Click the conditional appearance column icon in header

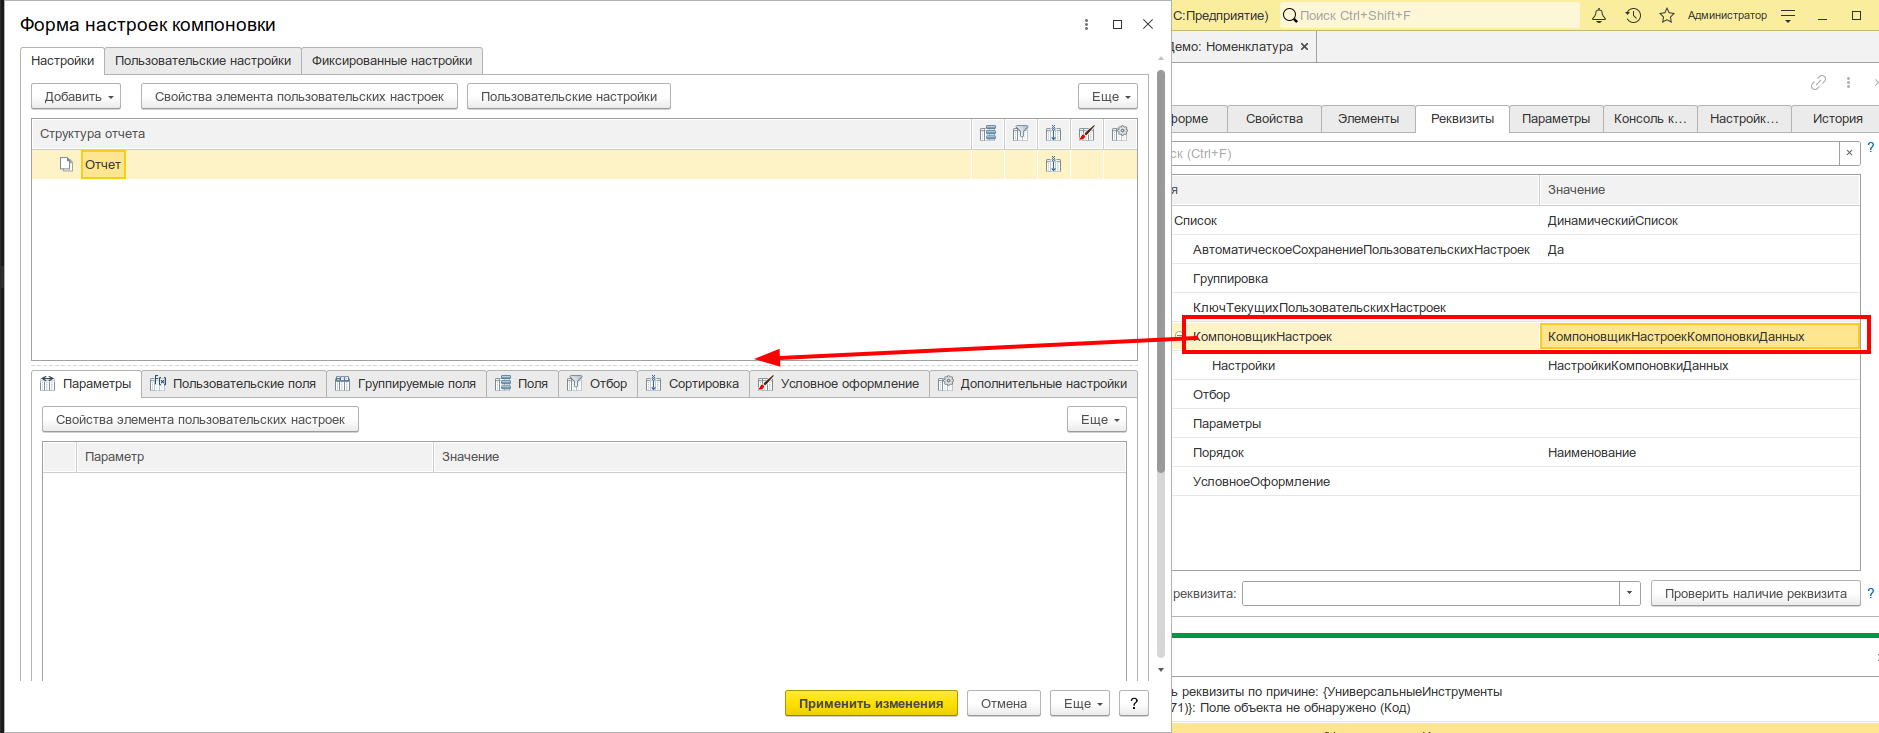pyautogui.click(x=1087, y=133)
